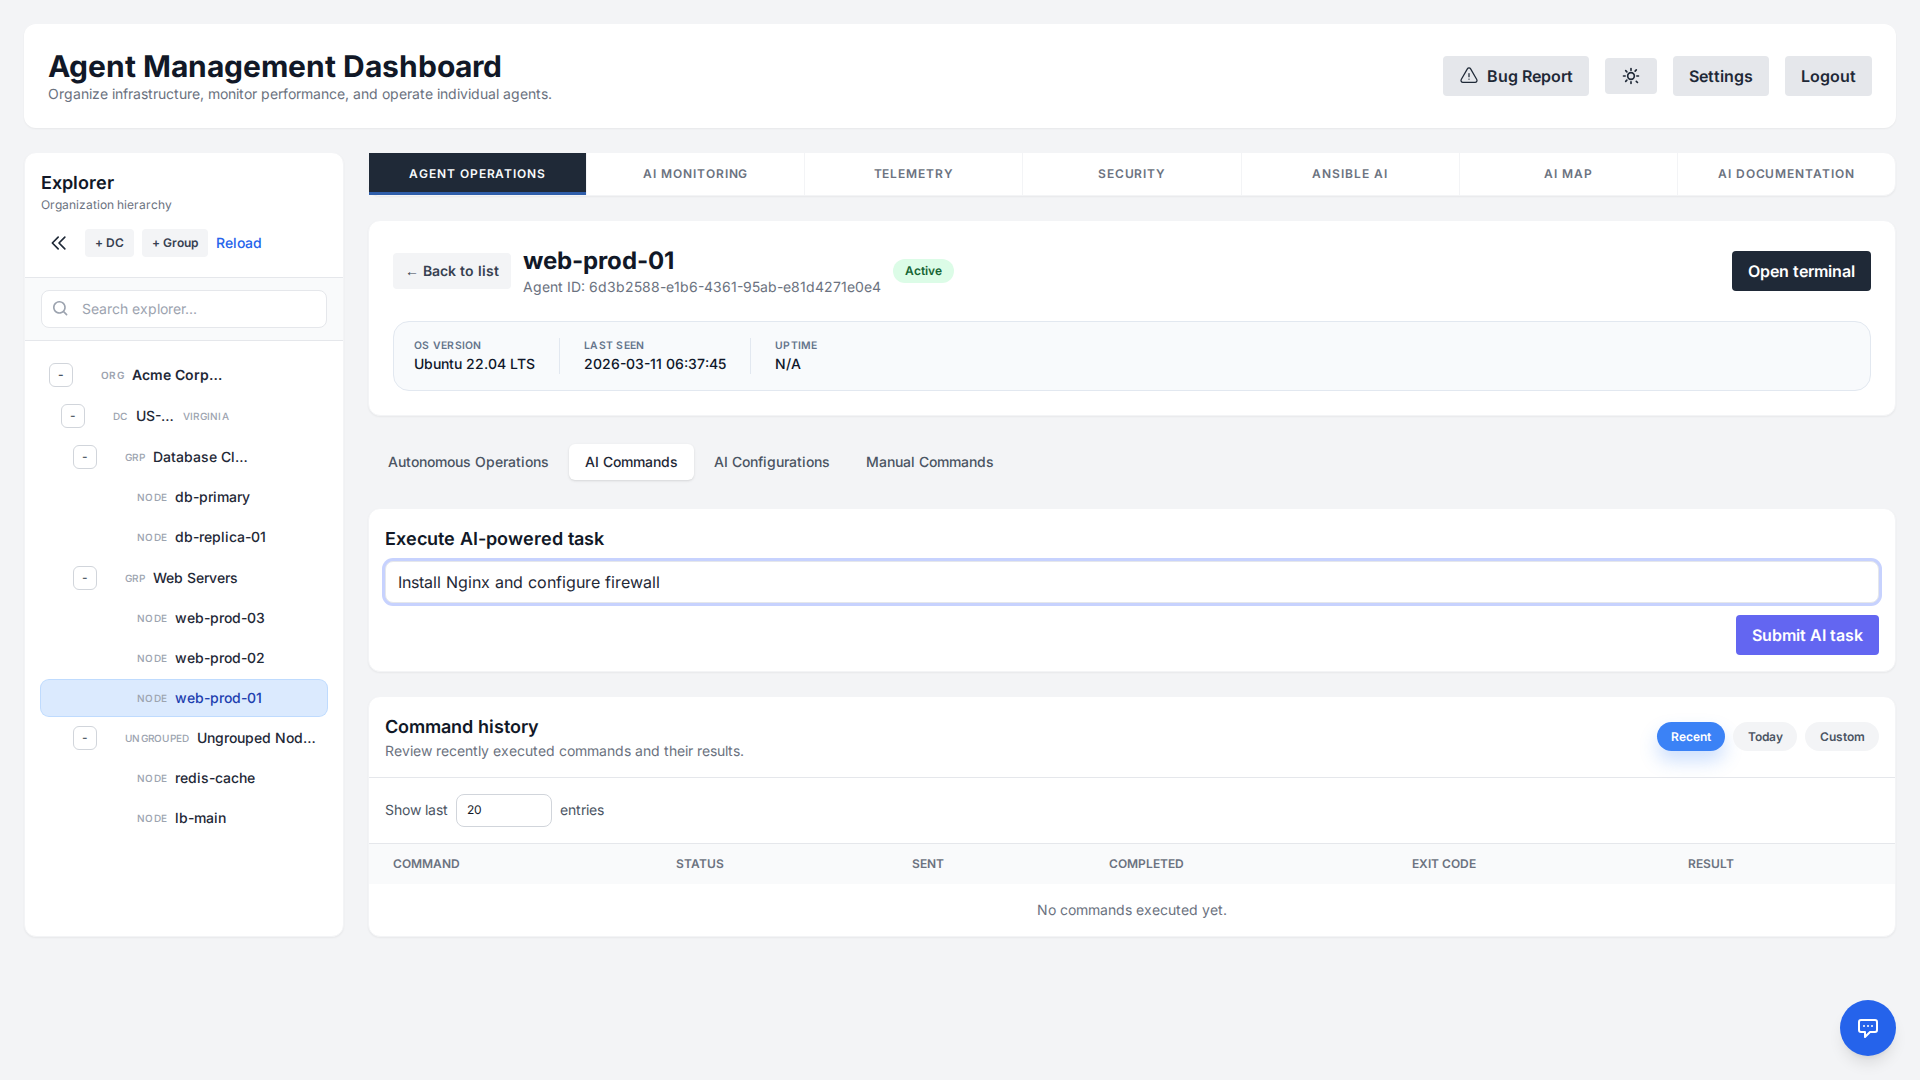Click the Submit AI task button
Screen dimensions: 1920x1080
[x=1806, y=635]
